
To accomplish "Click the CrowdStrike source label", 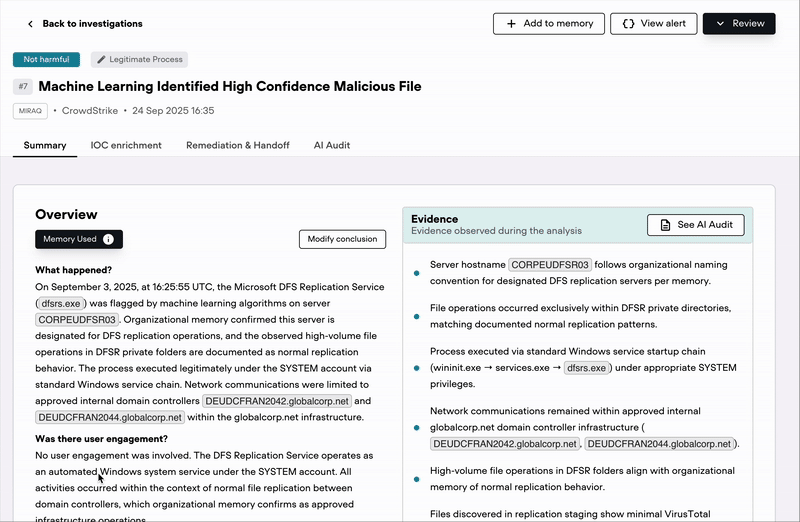I will [x=90, y=111].
